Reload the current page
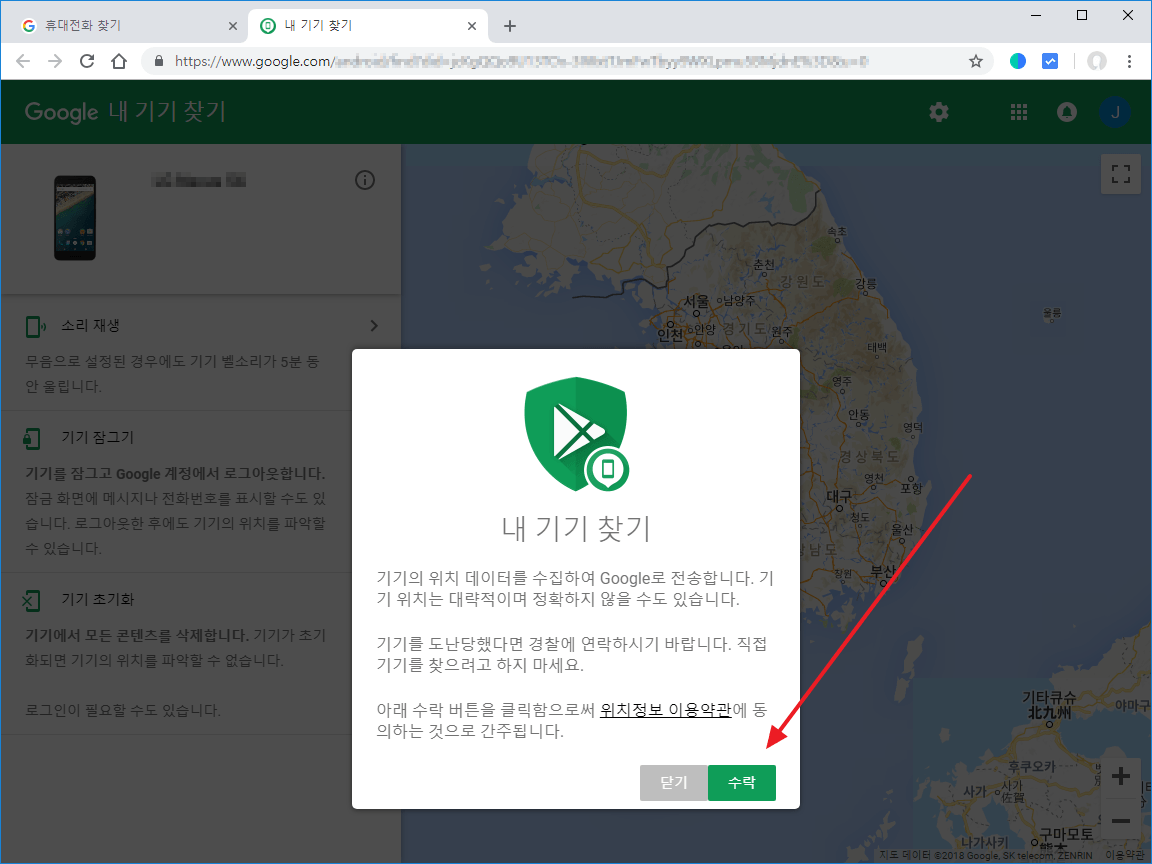Viewport: 1152px width, 864px height. pos(87,61)
